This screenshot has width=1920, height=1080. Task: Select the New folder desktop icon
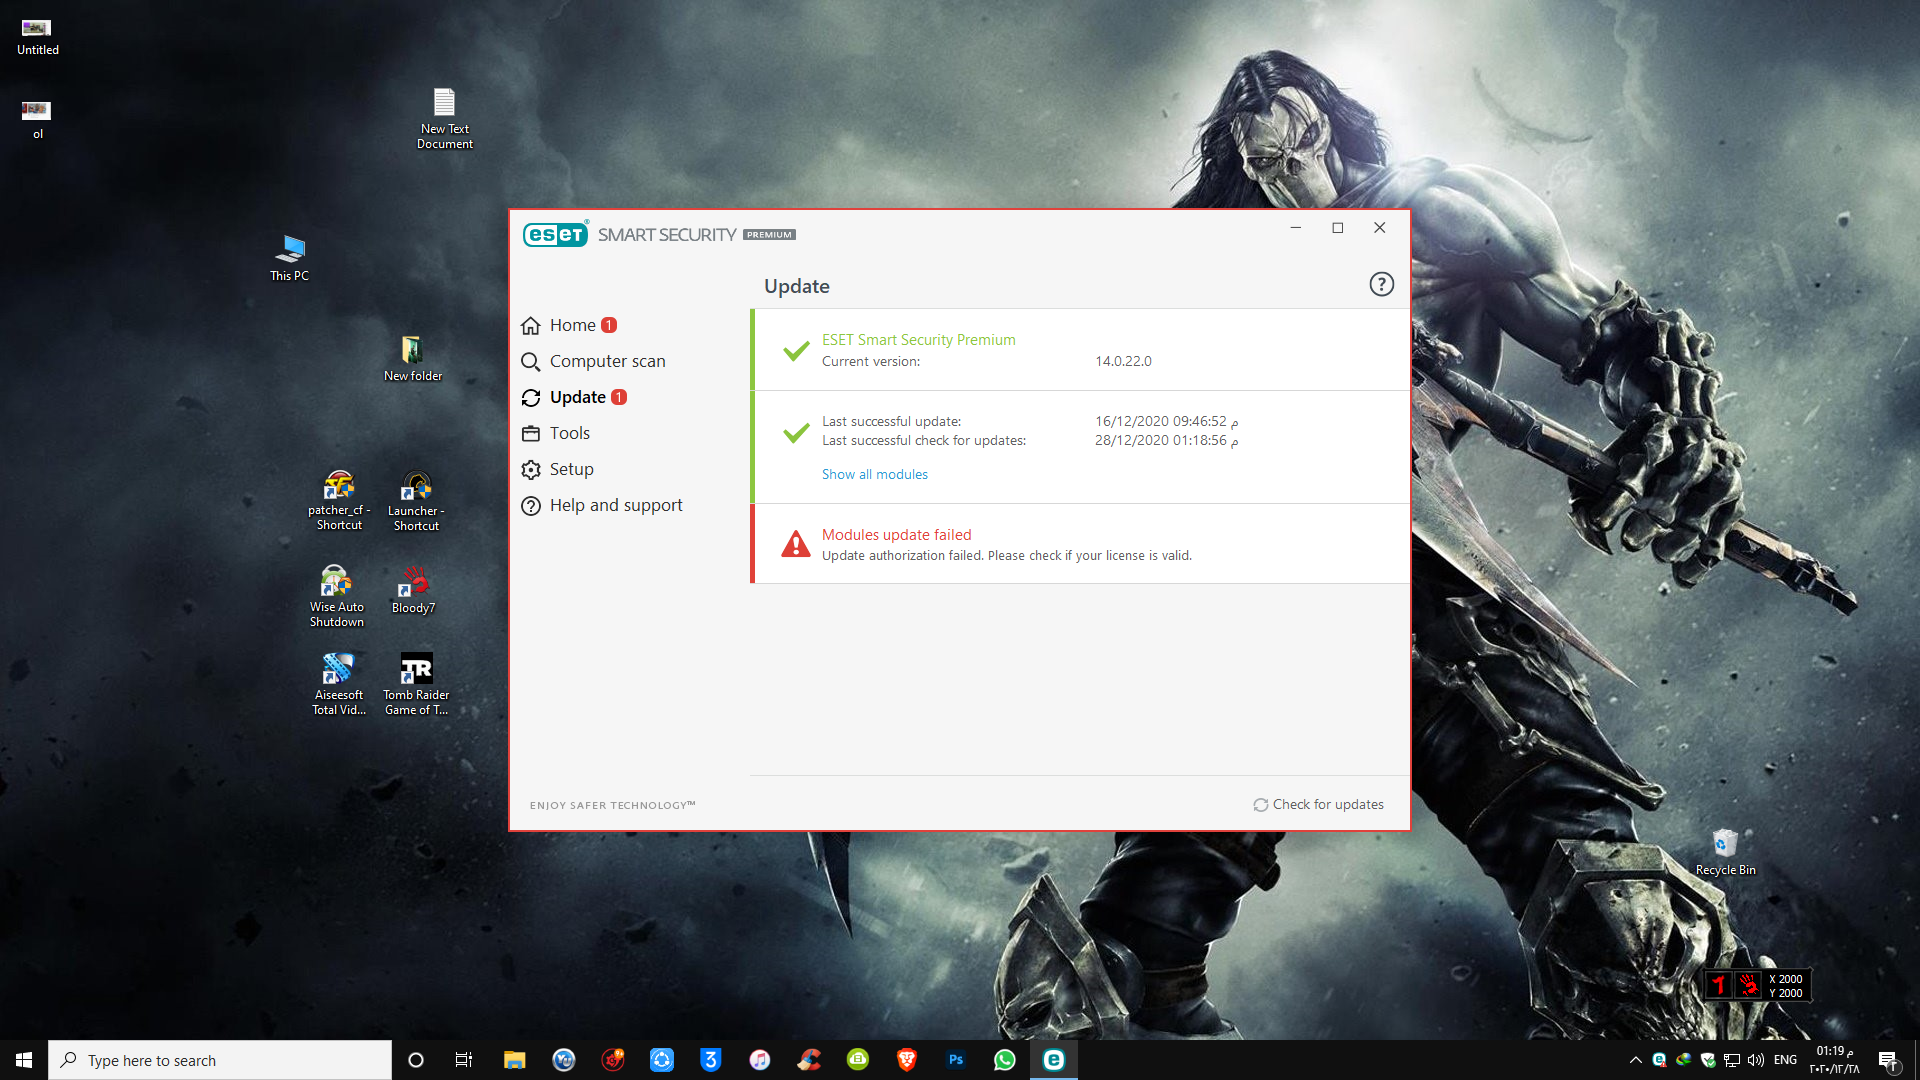point(412,358)
